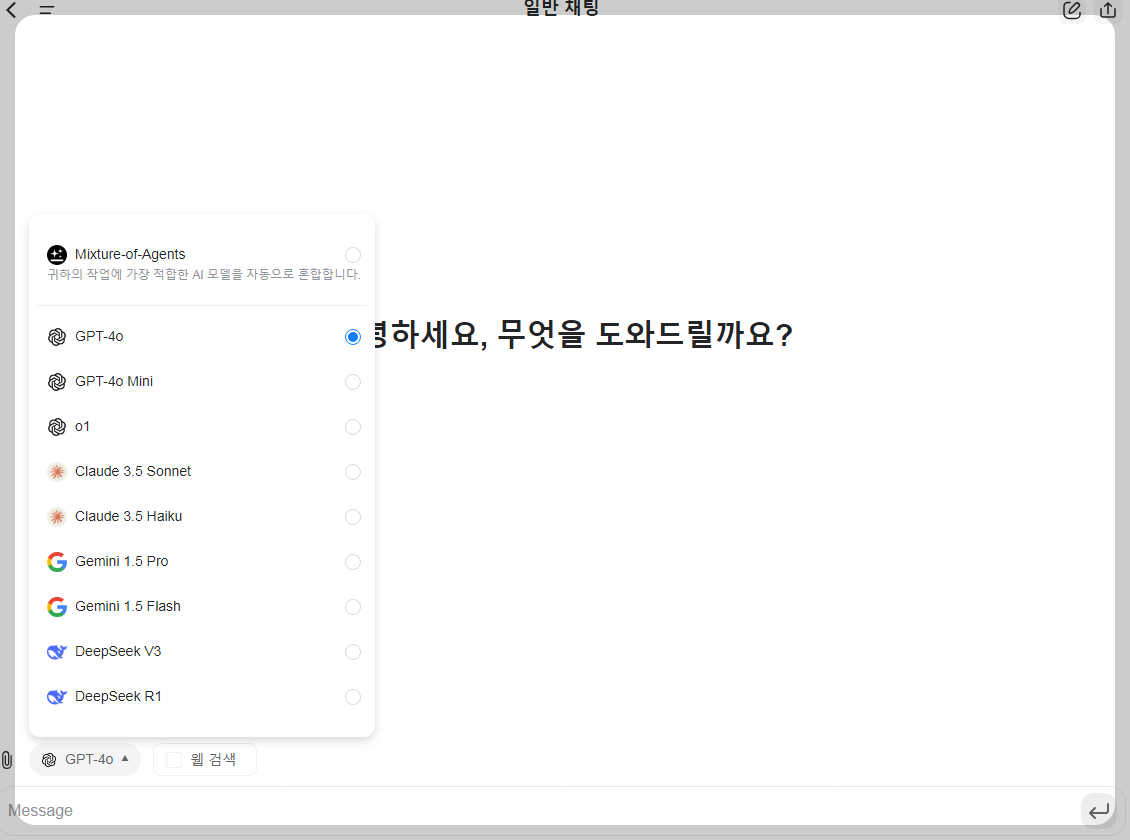Select the DeepSeek R1 radio button
Screen dimensions: 1130x840
tap(352, 697)
